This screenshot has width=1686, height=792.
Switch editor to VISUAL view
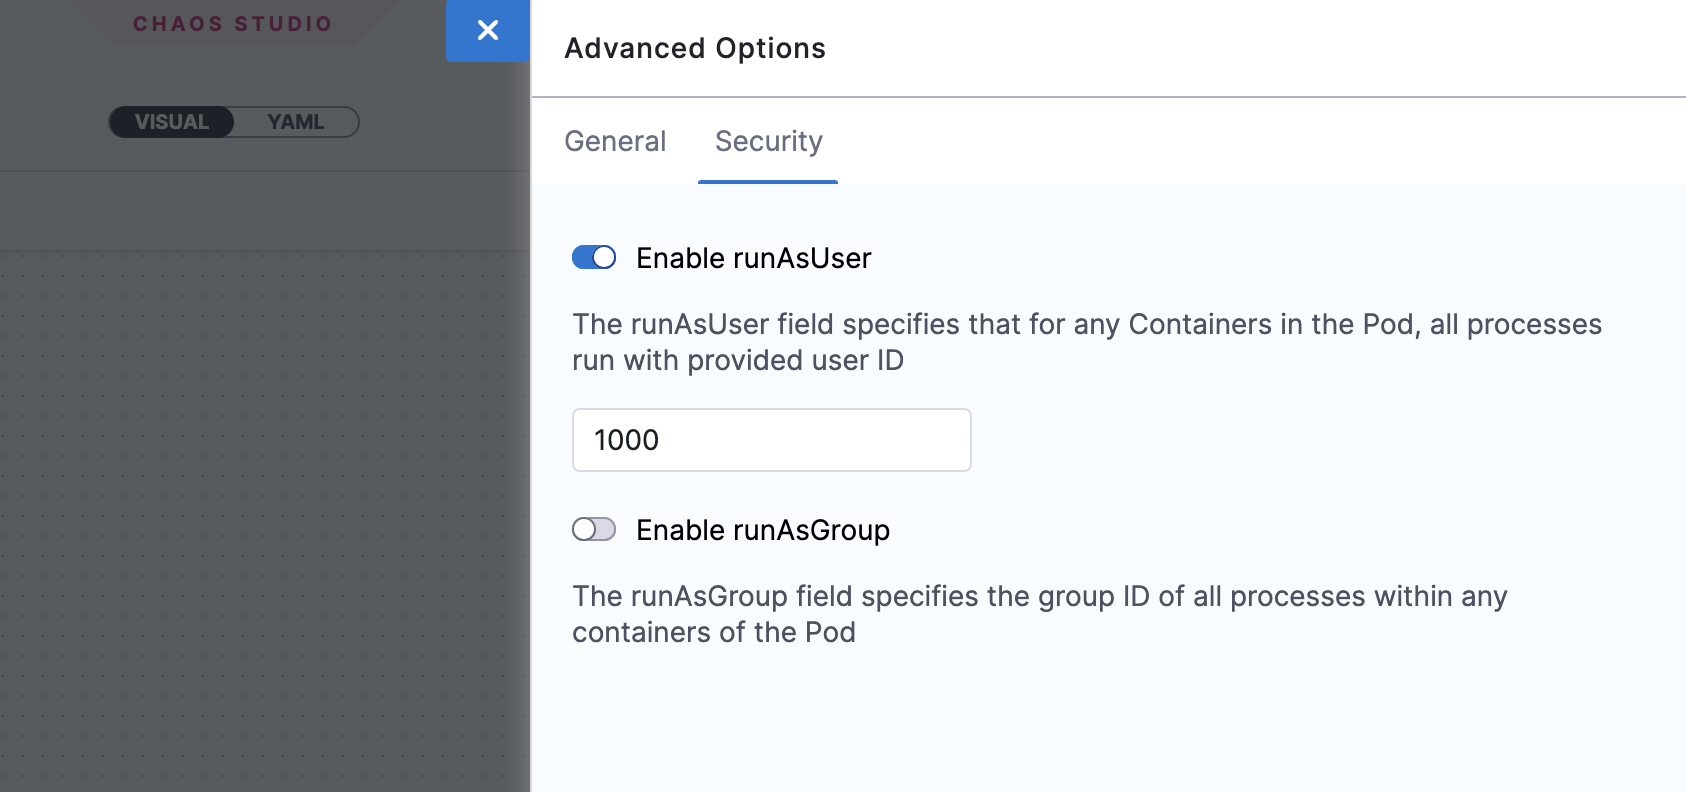click(172, 122)
